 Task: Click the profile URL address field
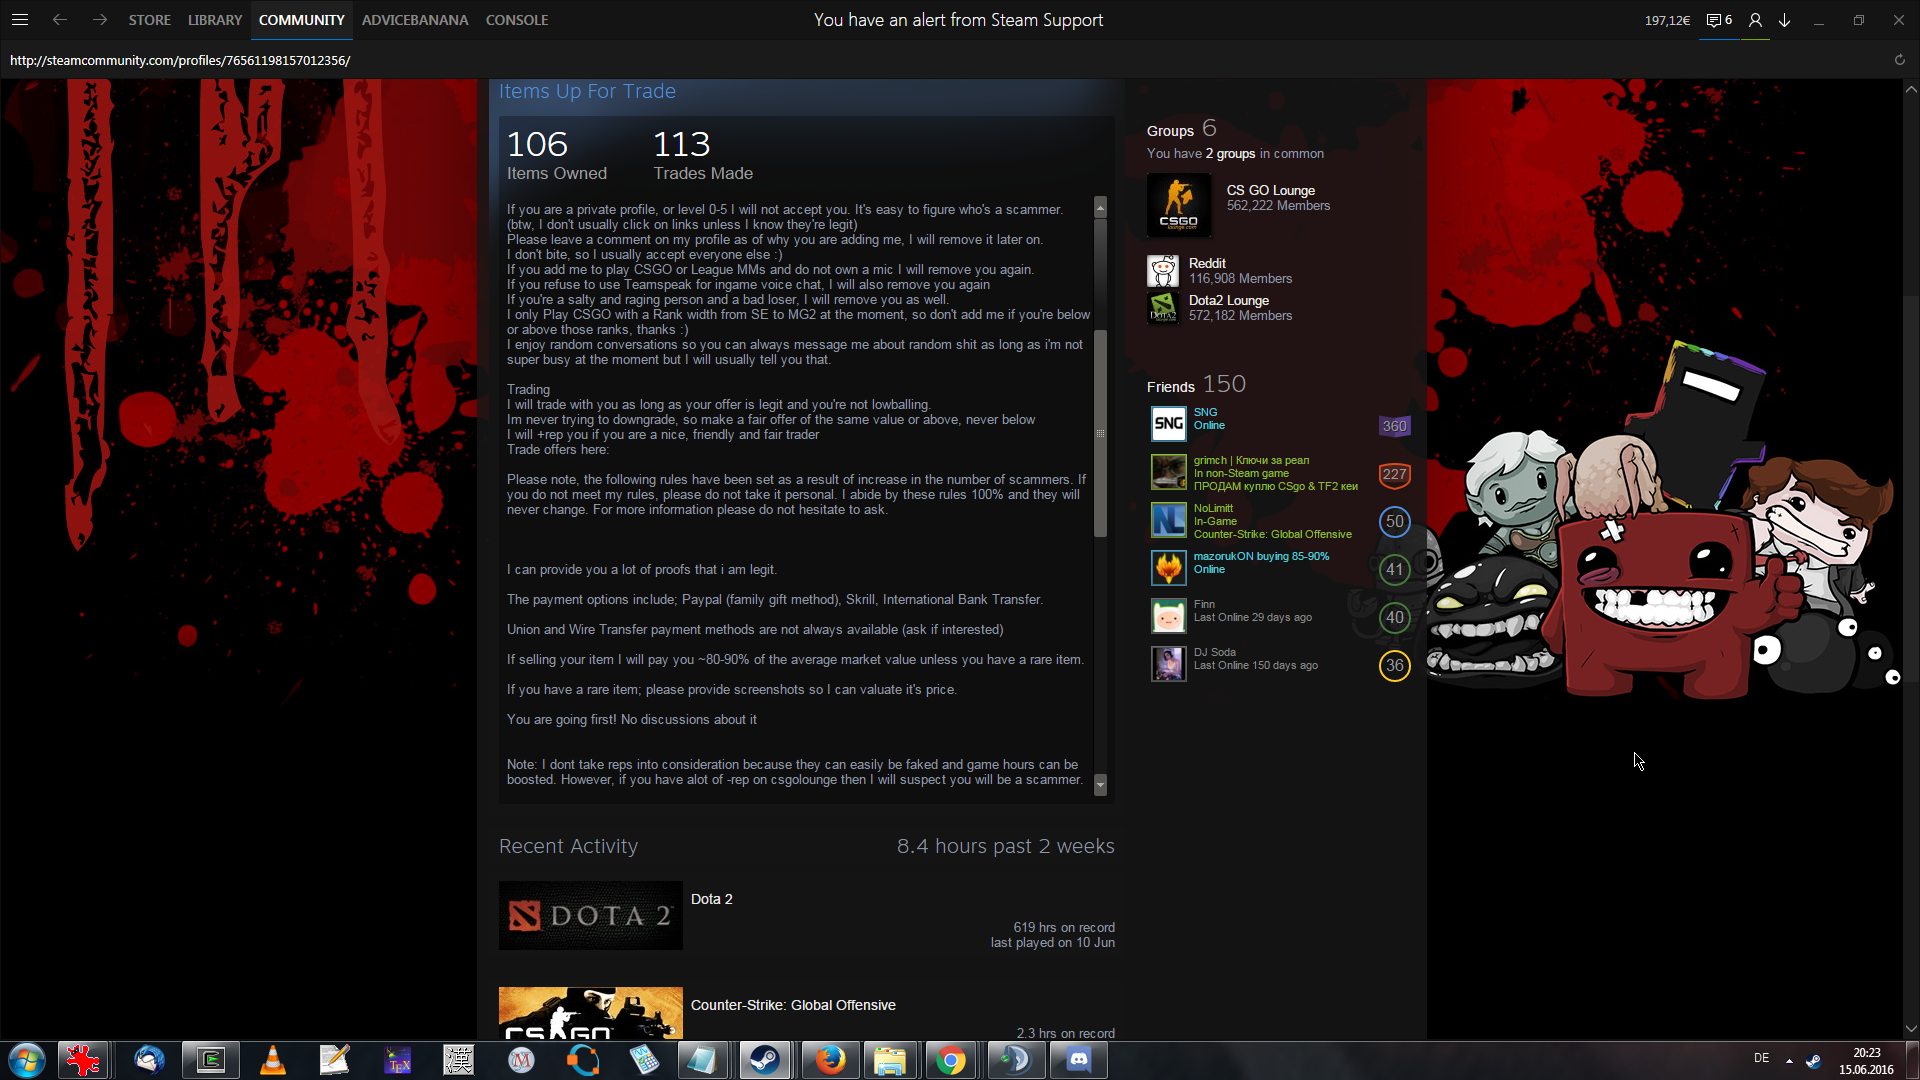pos(180,60)
